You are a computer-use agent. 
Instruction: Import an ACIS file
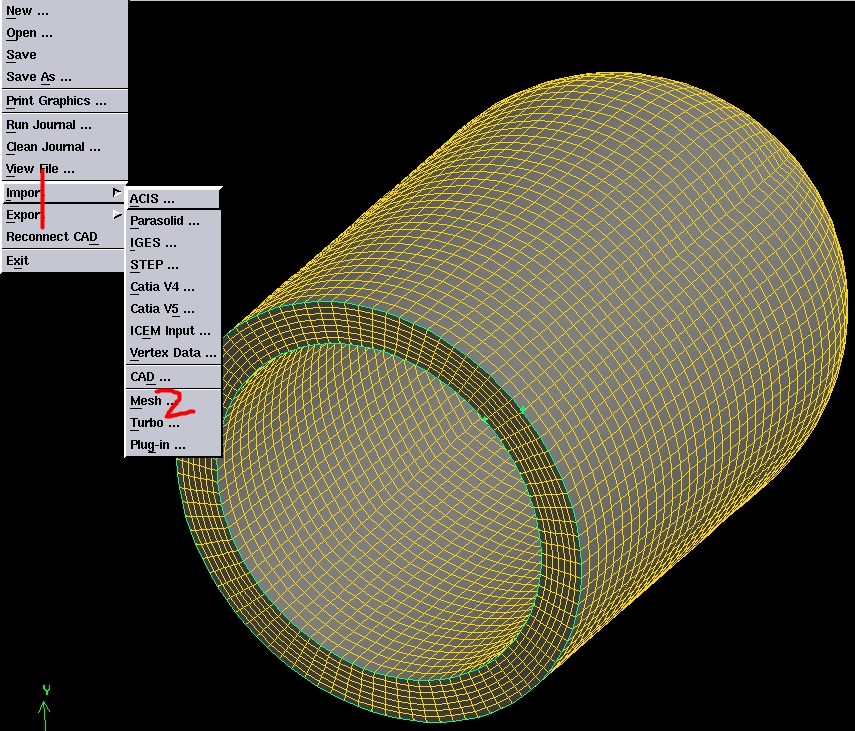152,199
